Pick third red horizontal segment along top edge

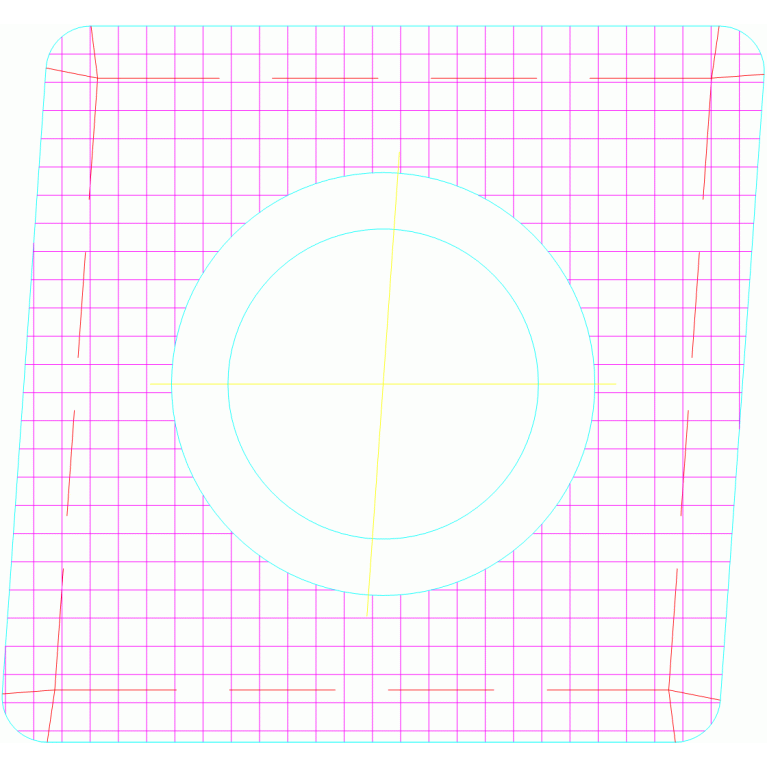point(483,78)
